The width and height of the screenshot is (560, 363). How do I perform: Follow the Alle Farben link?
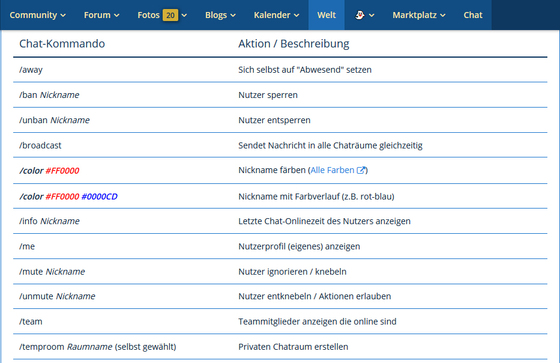click(332, 170)
